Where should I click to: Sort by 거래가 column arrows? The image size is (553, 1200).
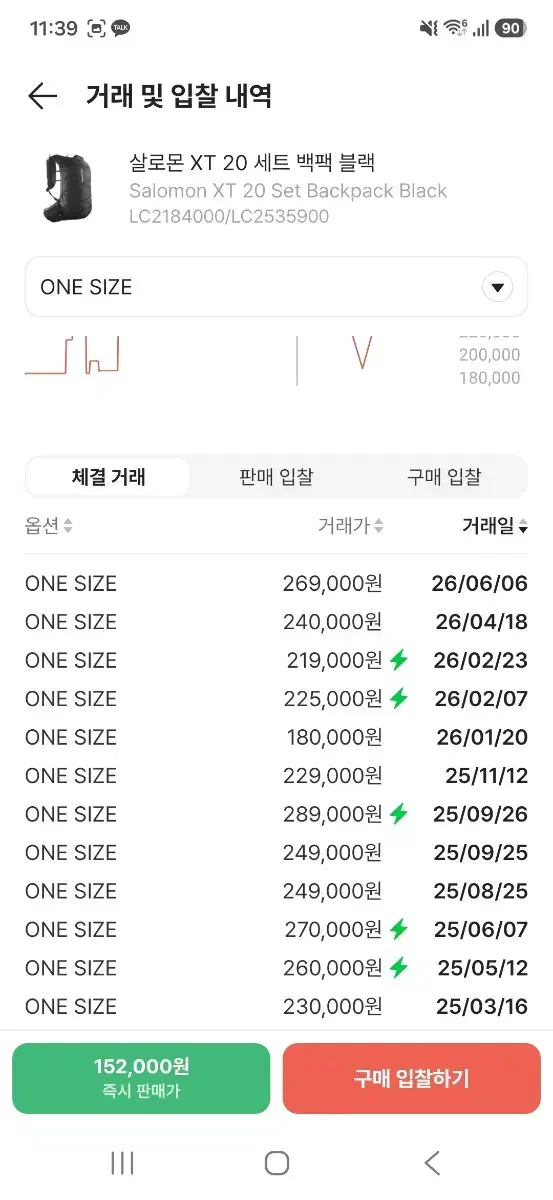pos(378,526)
